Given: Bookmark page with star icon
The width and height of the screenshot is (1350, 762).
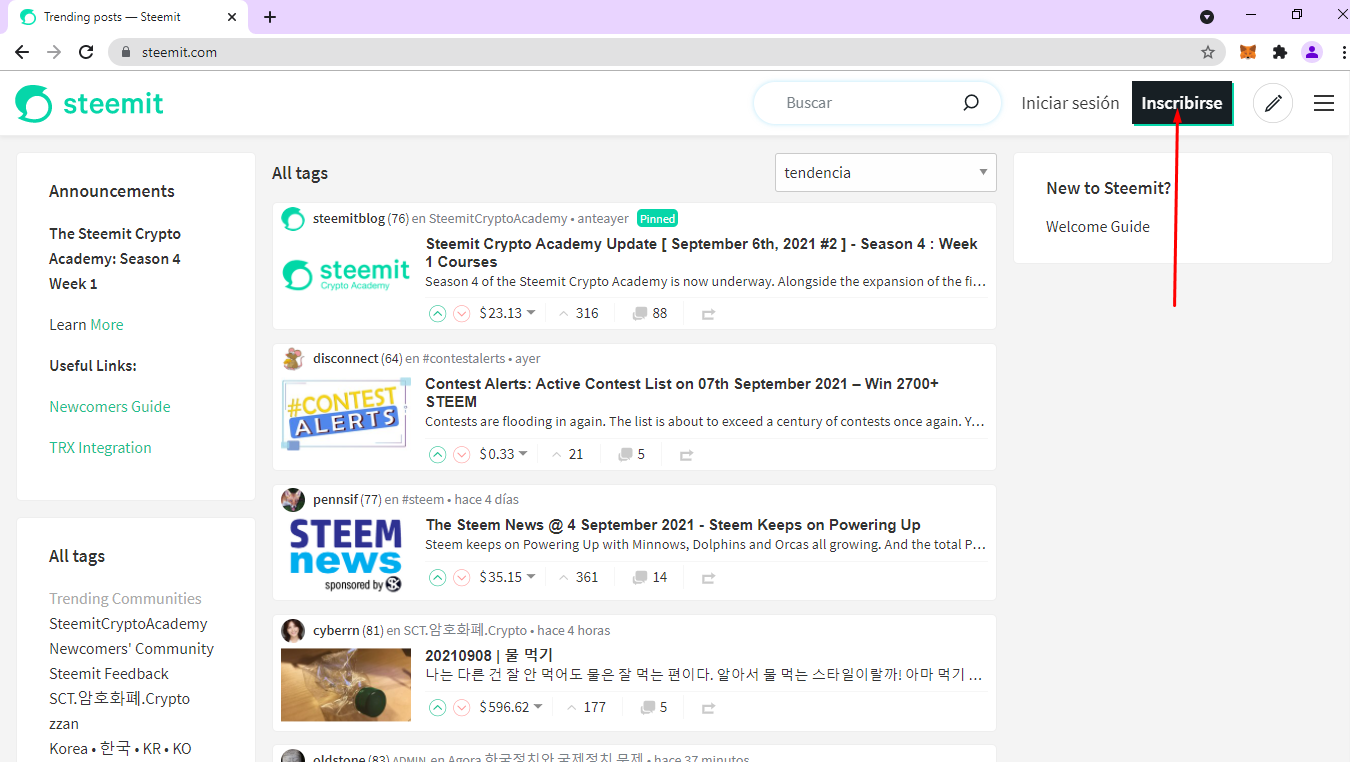Looking at the screenshot, I should pos(1208,52).
